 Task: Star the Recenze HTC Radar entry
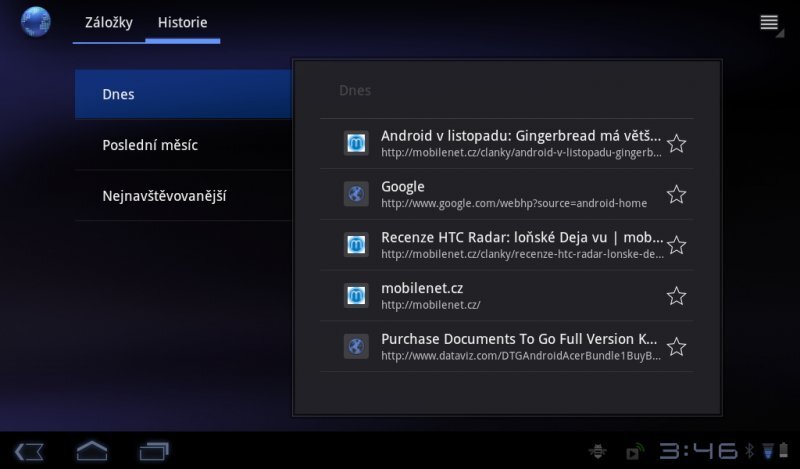point(677,245)
